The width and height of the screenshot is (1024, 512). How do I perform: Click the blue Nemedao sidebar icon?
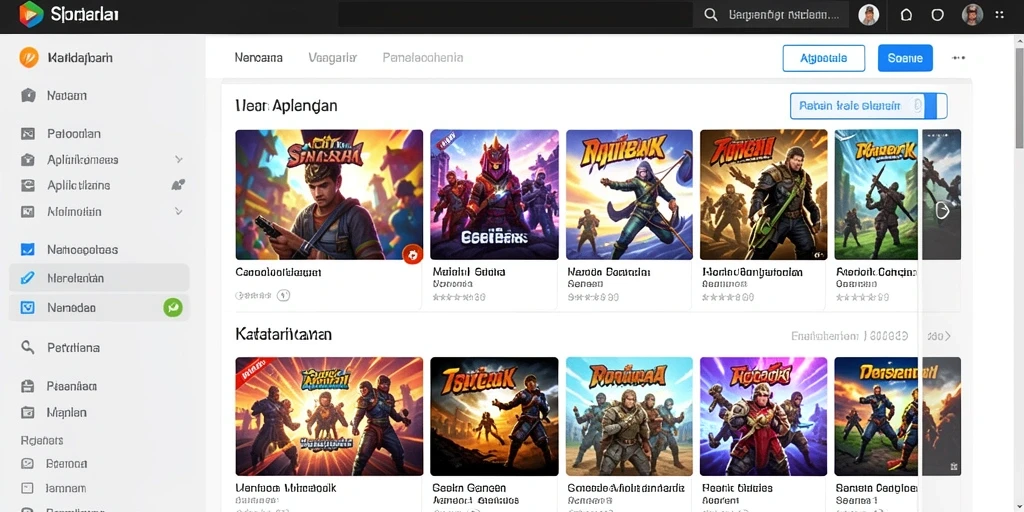(x=27, y=307)
